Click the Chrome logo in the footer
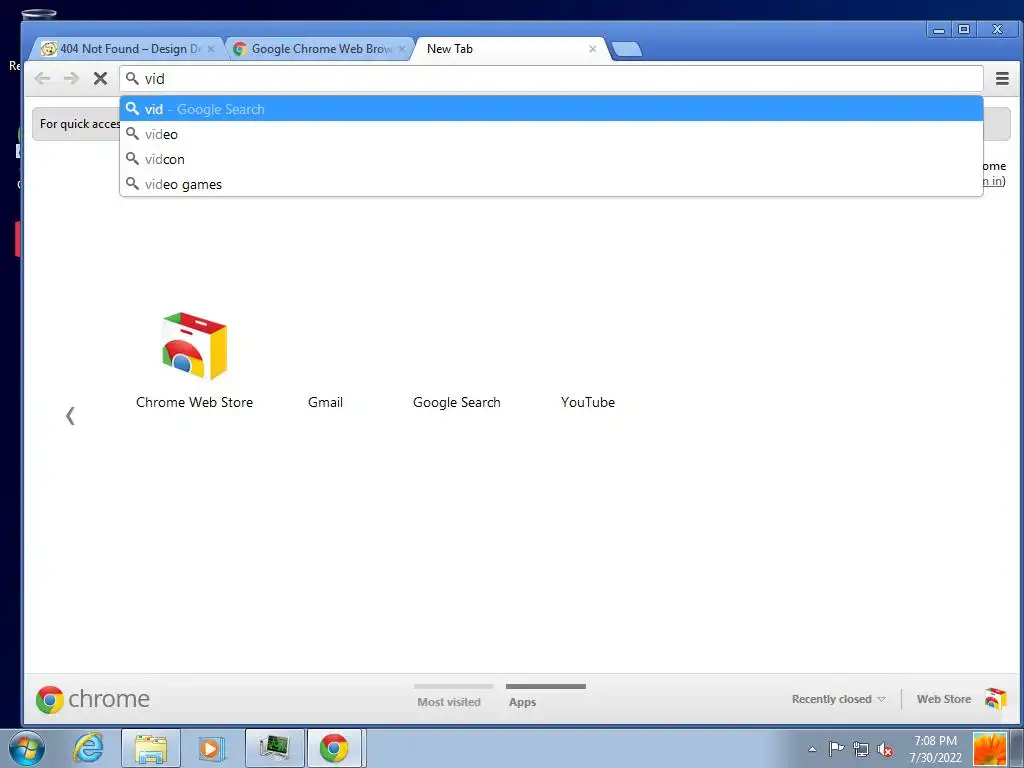 [x=93, y=699]
